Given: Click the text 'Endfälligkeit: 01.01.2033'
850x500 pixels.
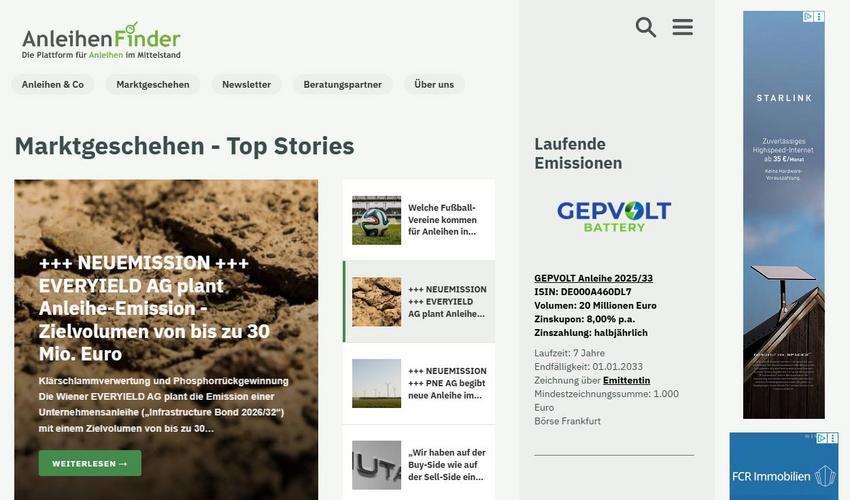Looking at the screenshot, I should [x=588, y=367].
